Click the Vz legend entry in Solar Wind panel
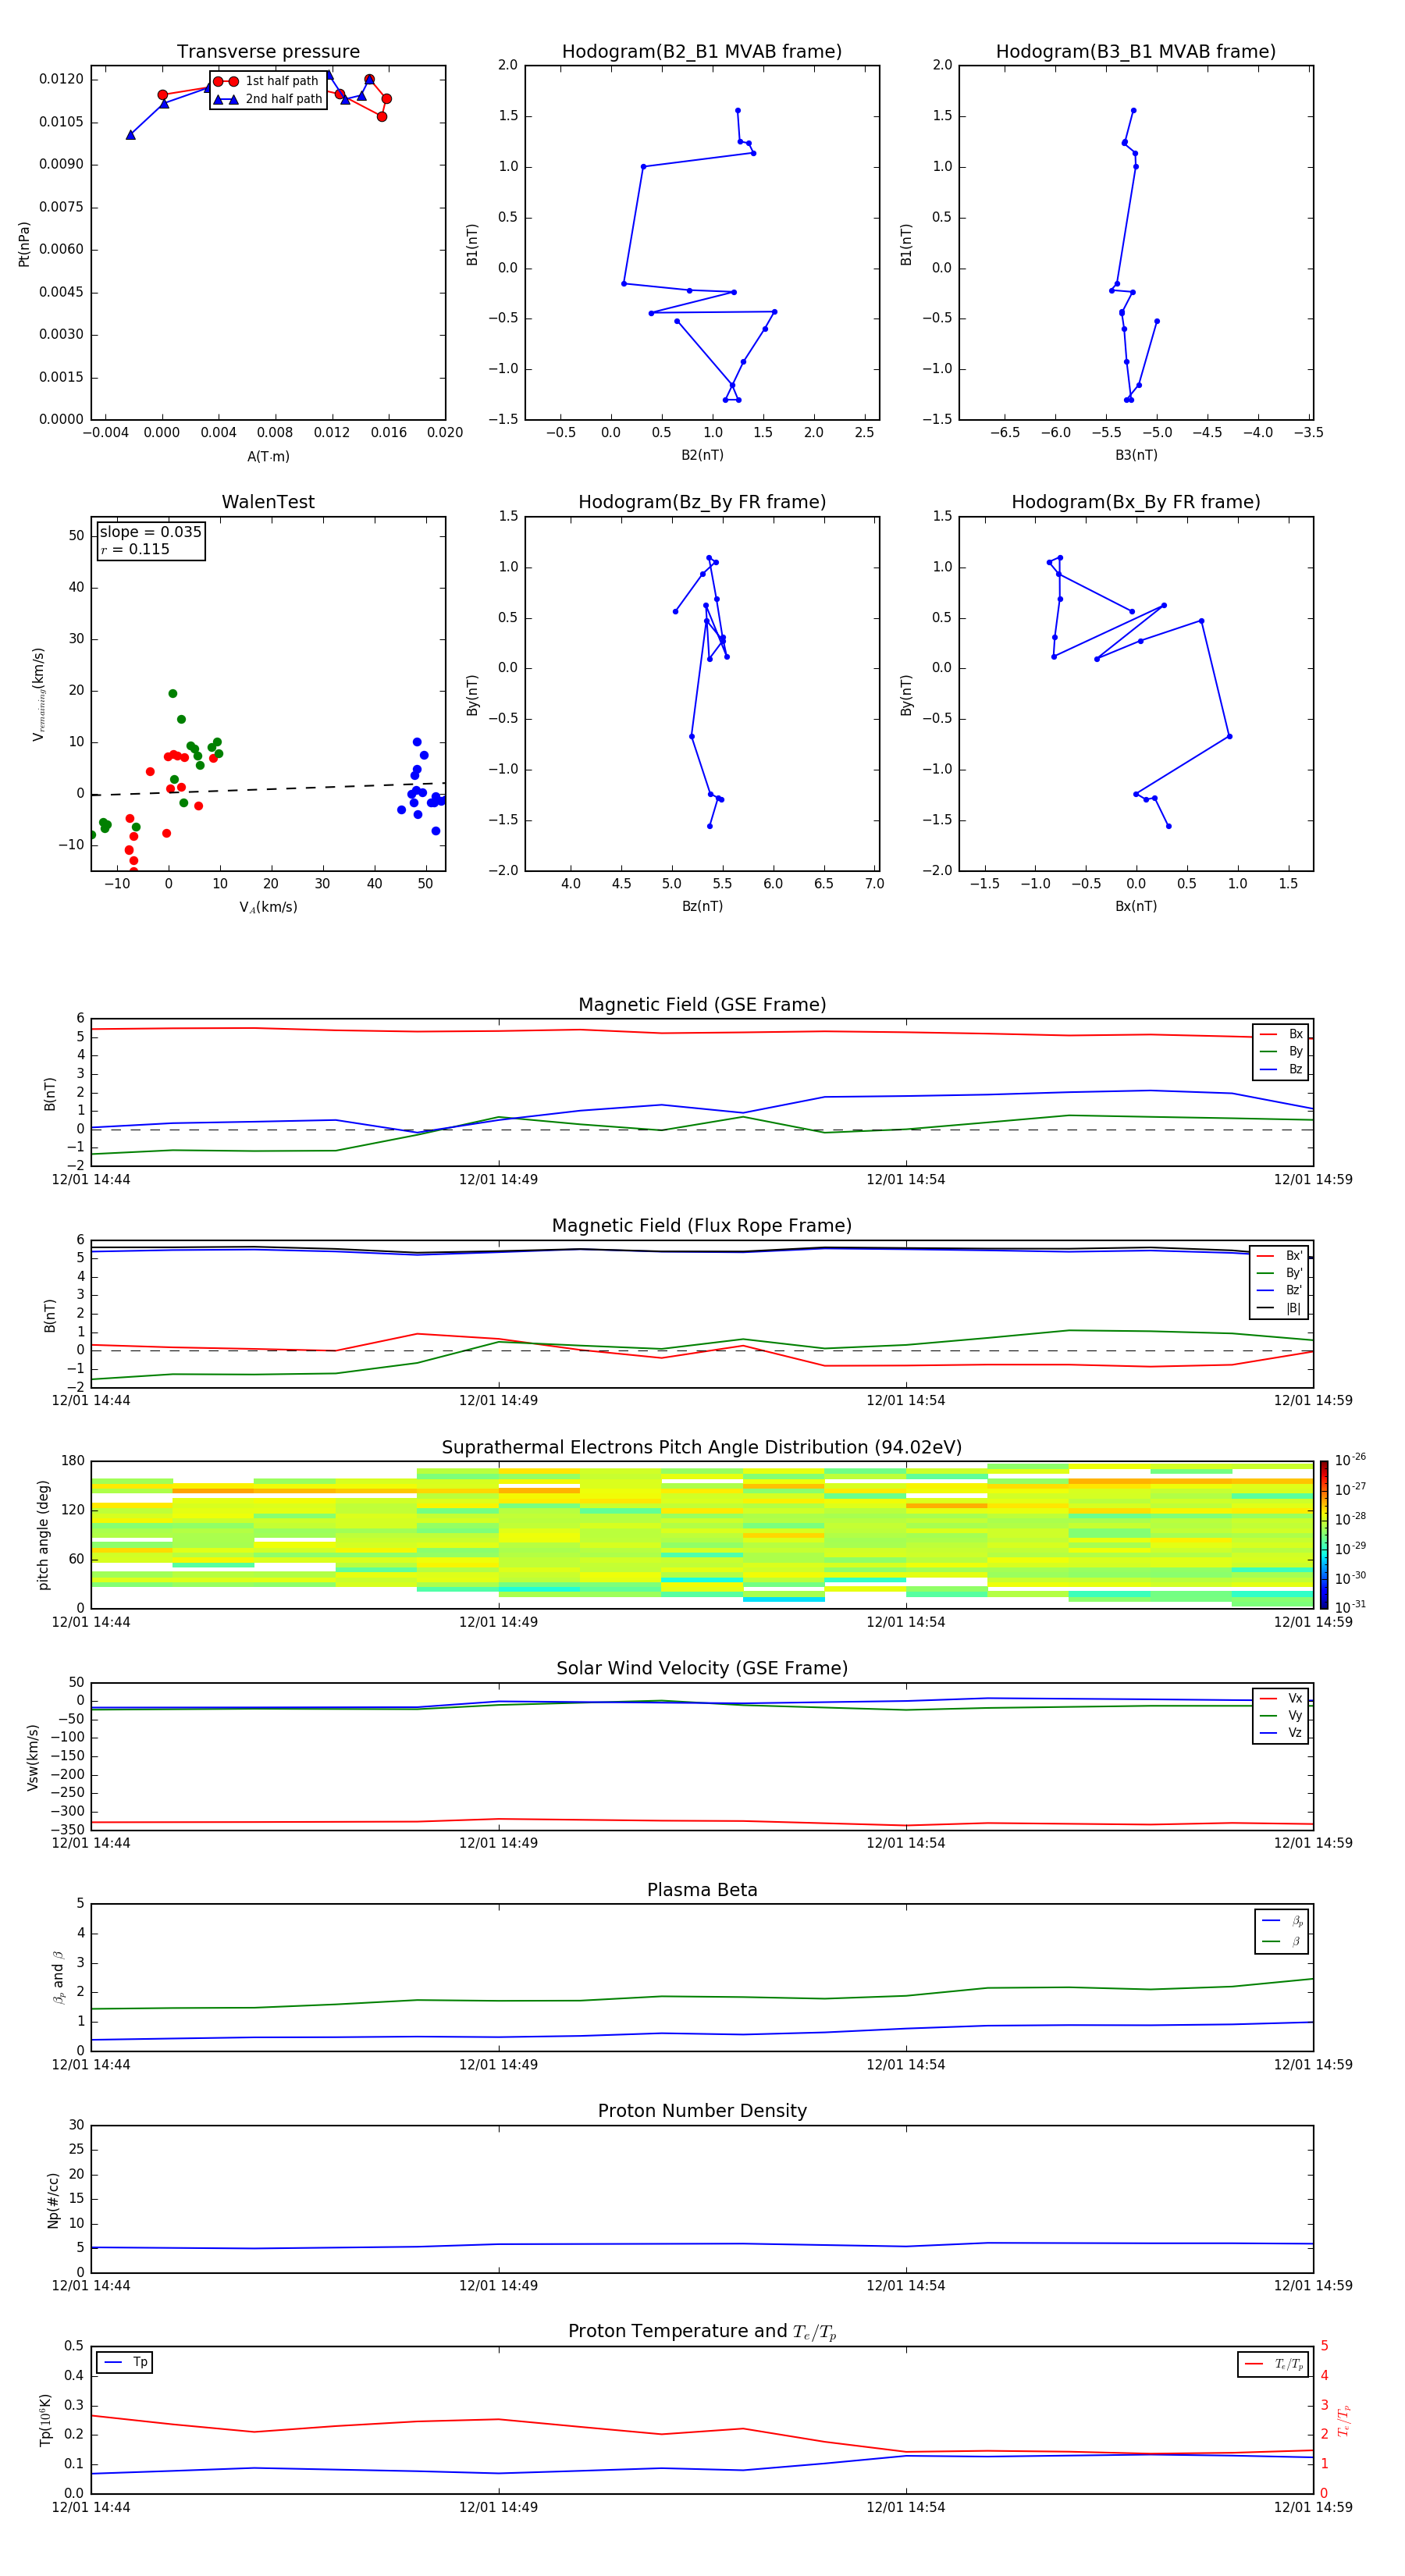This screenshot has height=2576, width=1405. pyautogui.click(x=1281, y=1733)
